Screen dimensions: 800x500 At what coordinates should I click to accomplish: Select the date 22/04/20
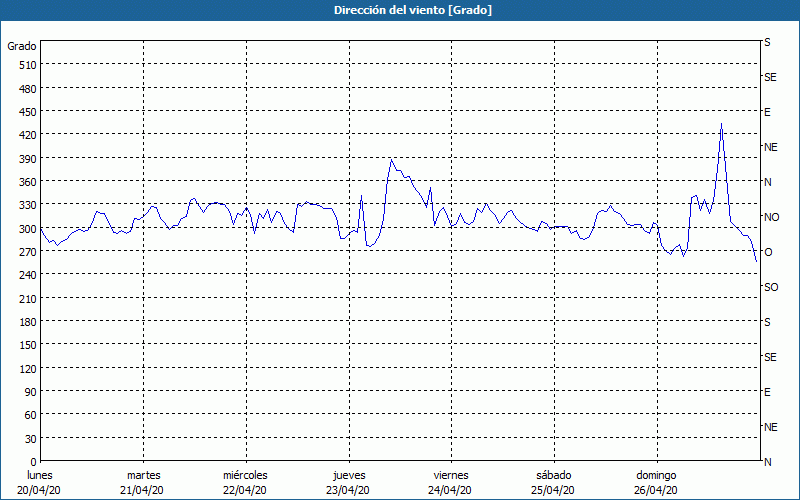245,490
